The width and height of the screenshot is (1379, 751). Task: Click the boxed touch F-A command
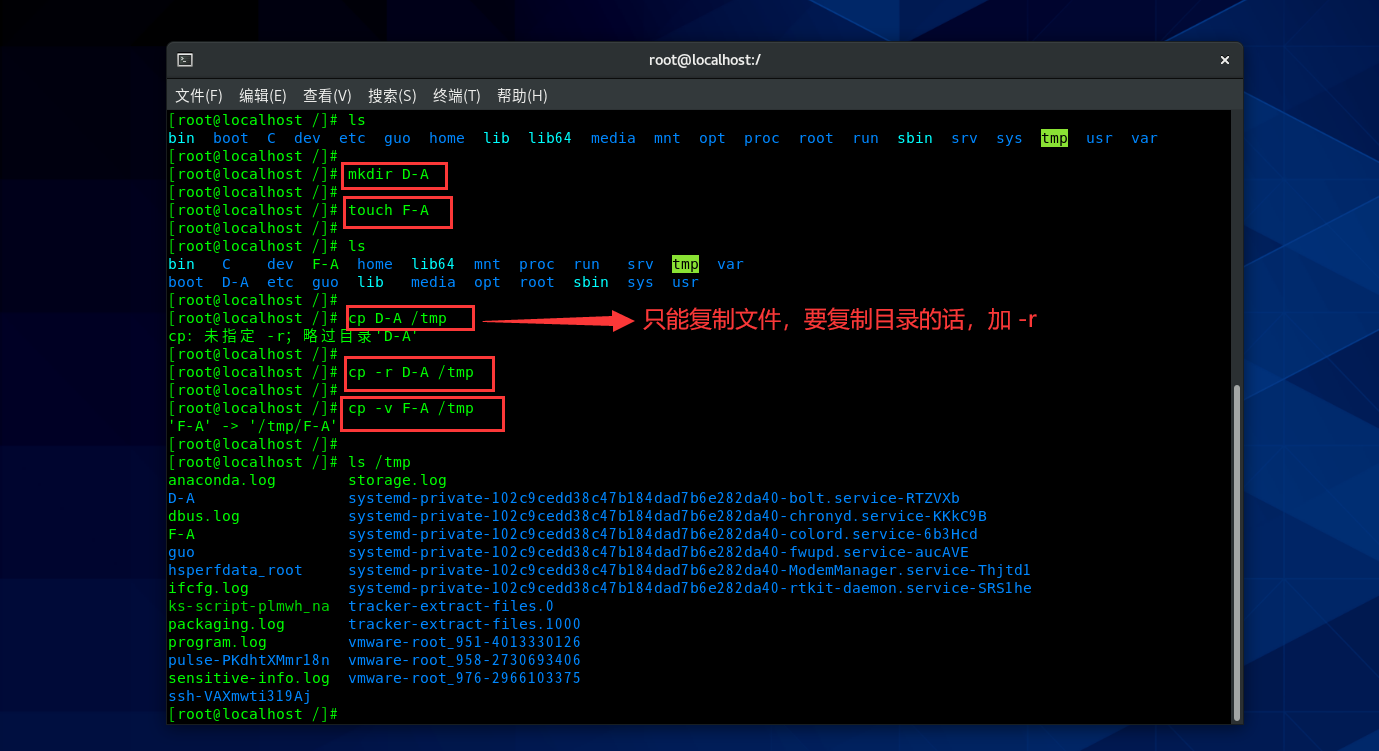388,211
